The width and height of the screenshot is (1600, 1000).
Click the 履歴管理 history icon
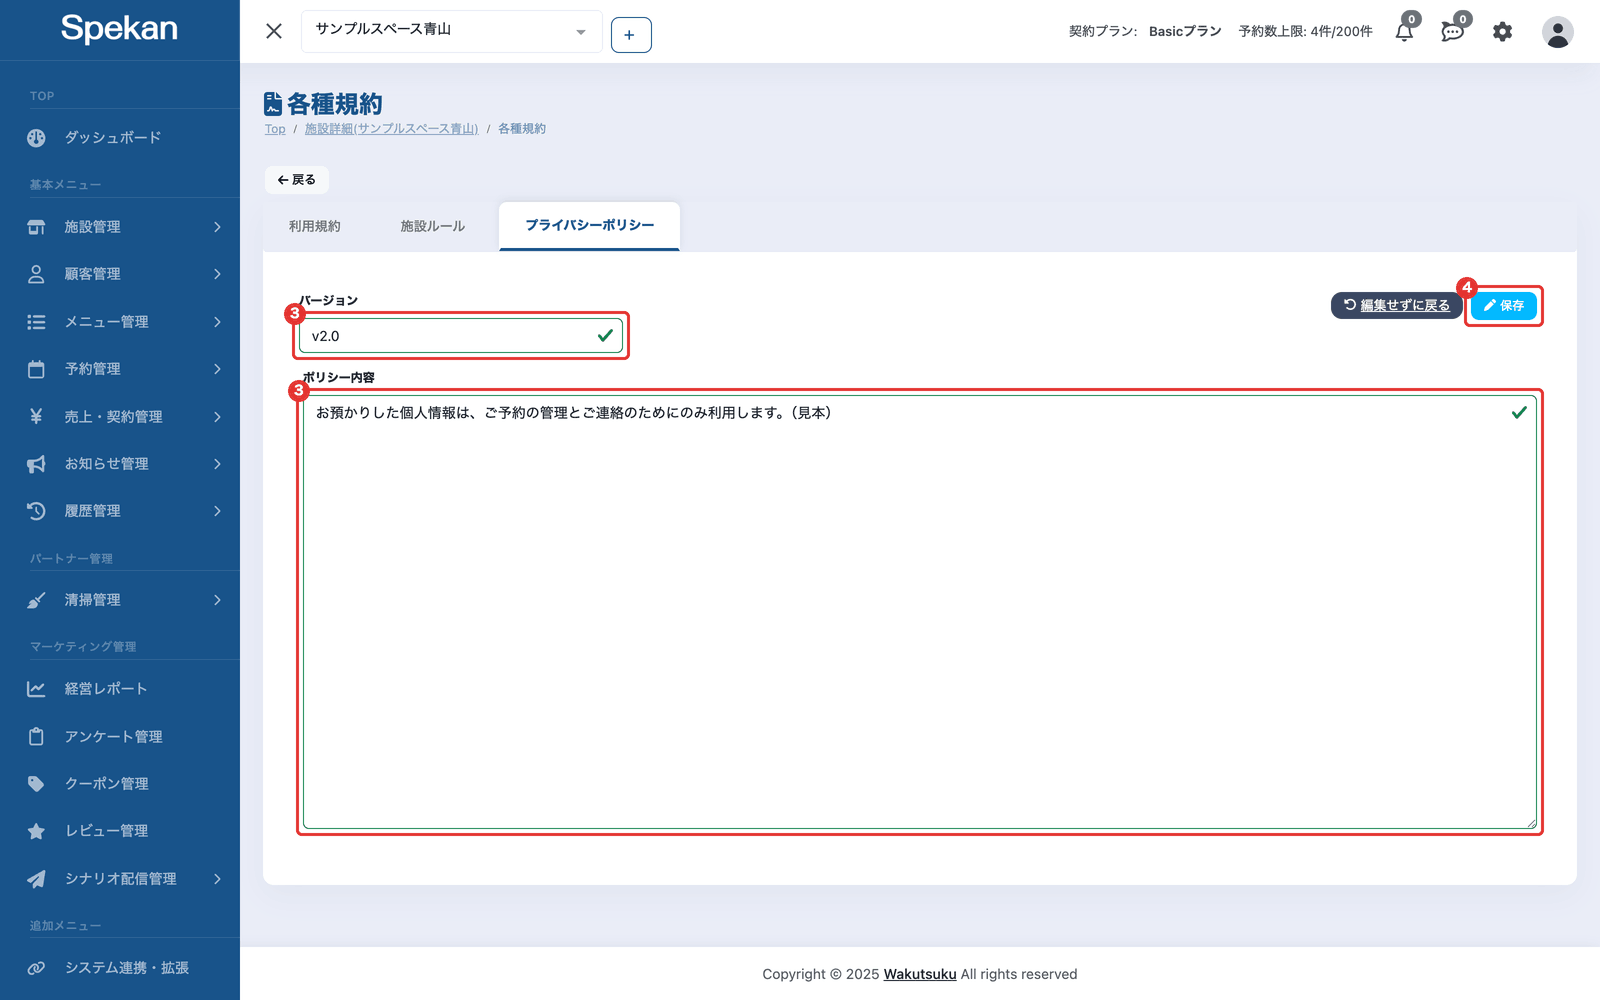pos(36,511)
